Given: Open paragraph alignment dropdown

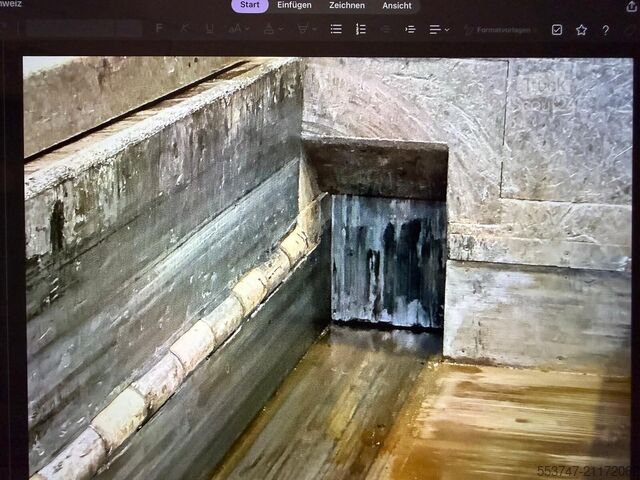Looking at the screenshot, I should (439, 30).
